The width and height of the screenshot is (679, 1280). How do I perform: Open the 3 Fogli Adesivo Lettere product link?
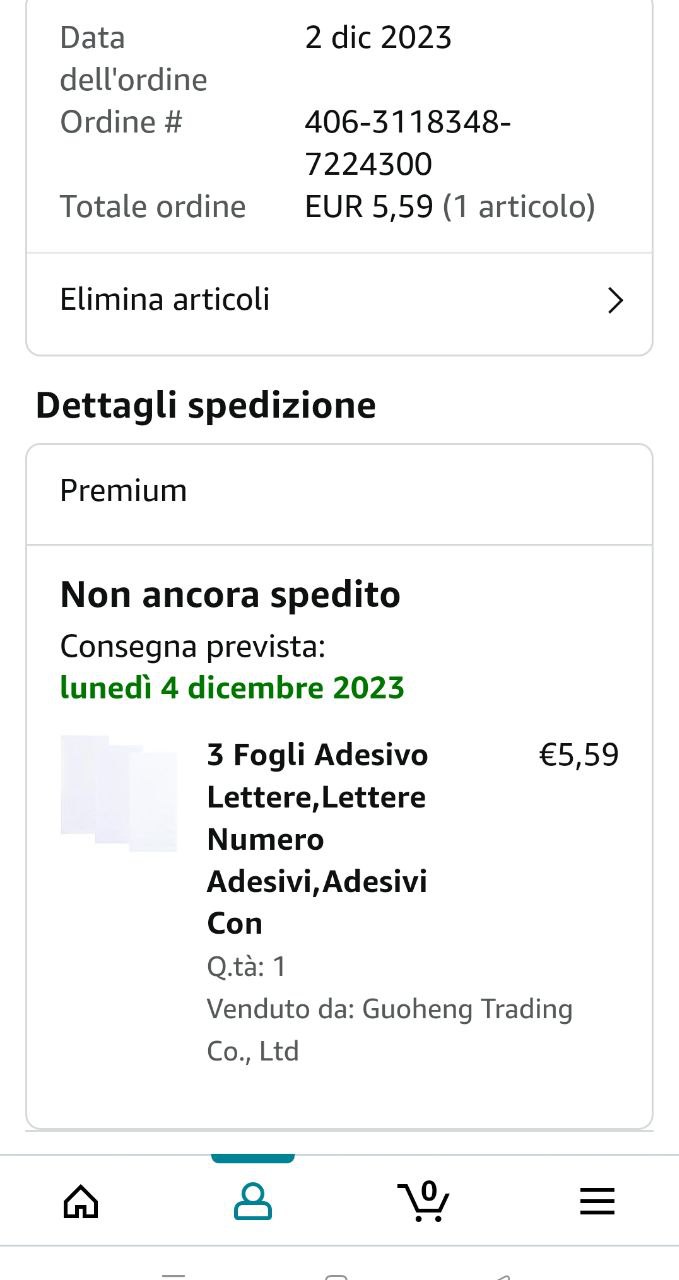(317, 838)
